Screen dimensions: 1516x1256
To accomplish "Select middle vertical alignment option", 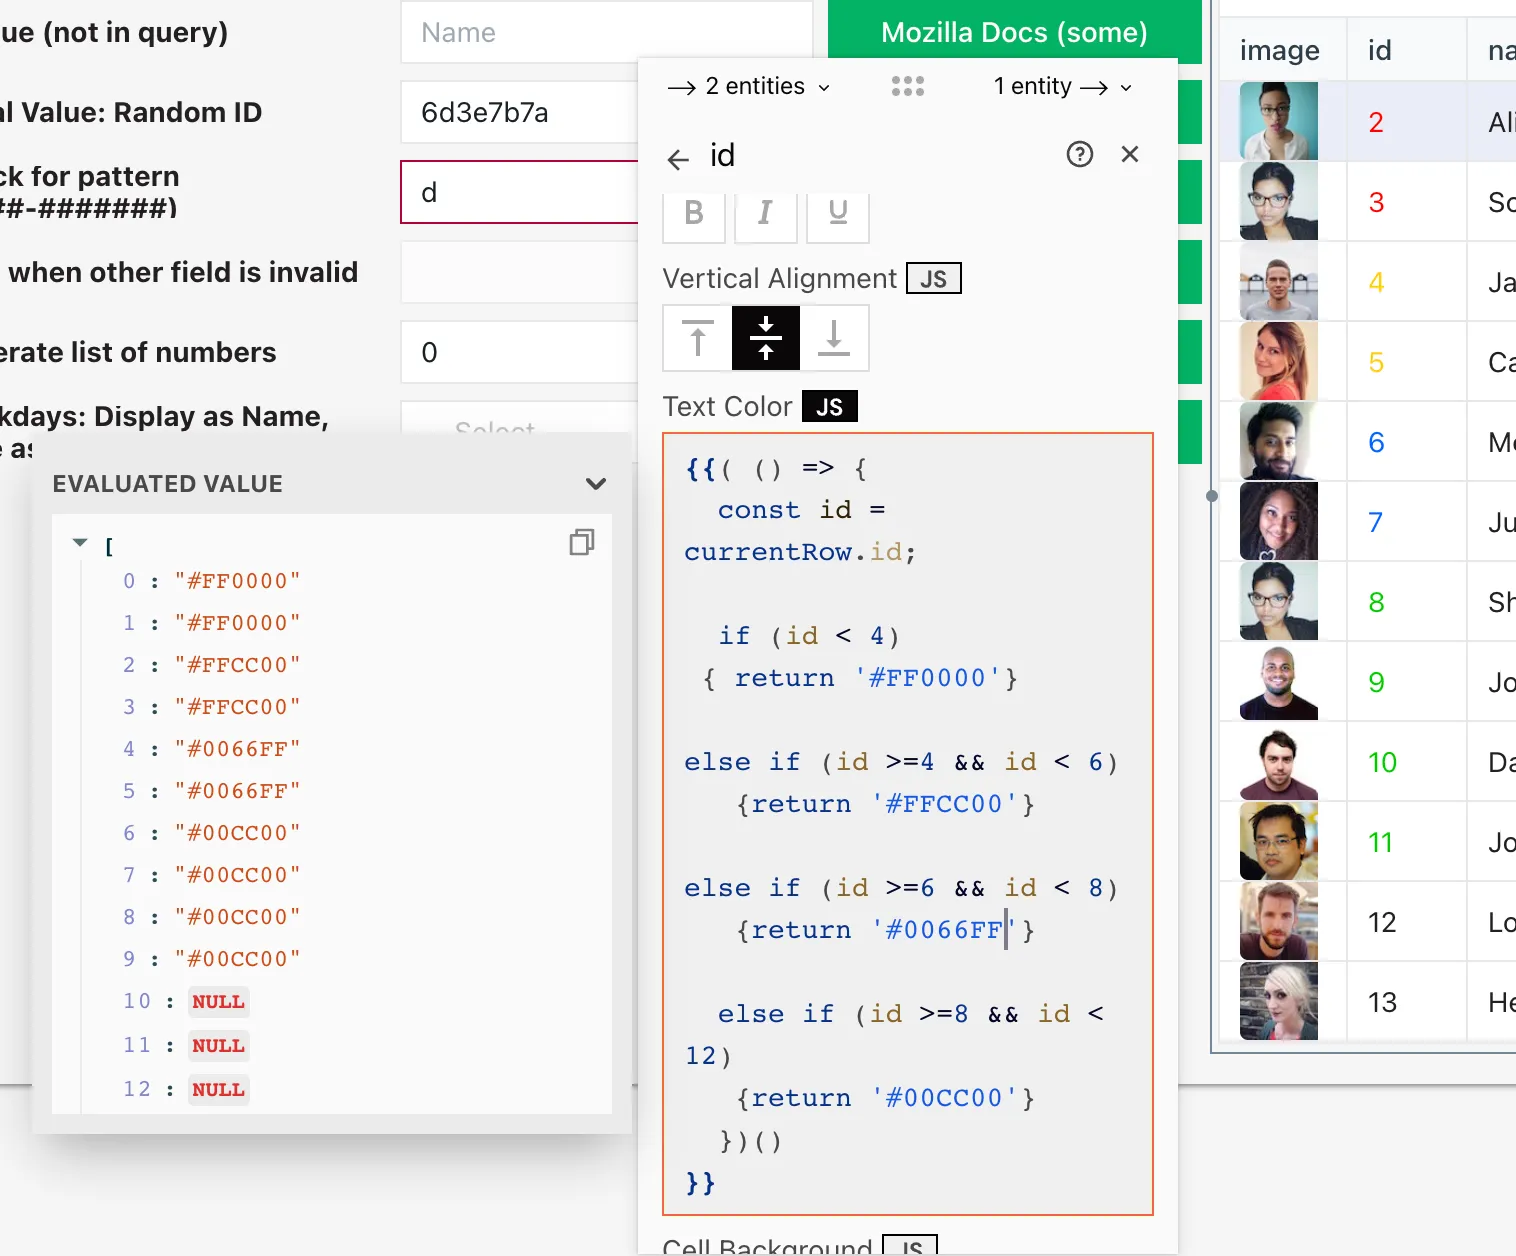I will [x=766, y=338].
